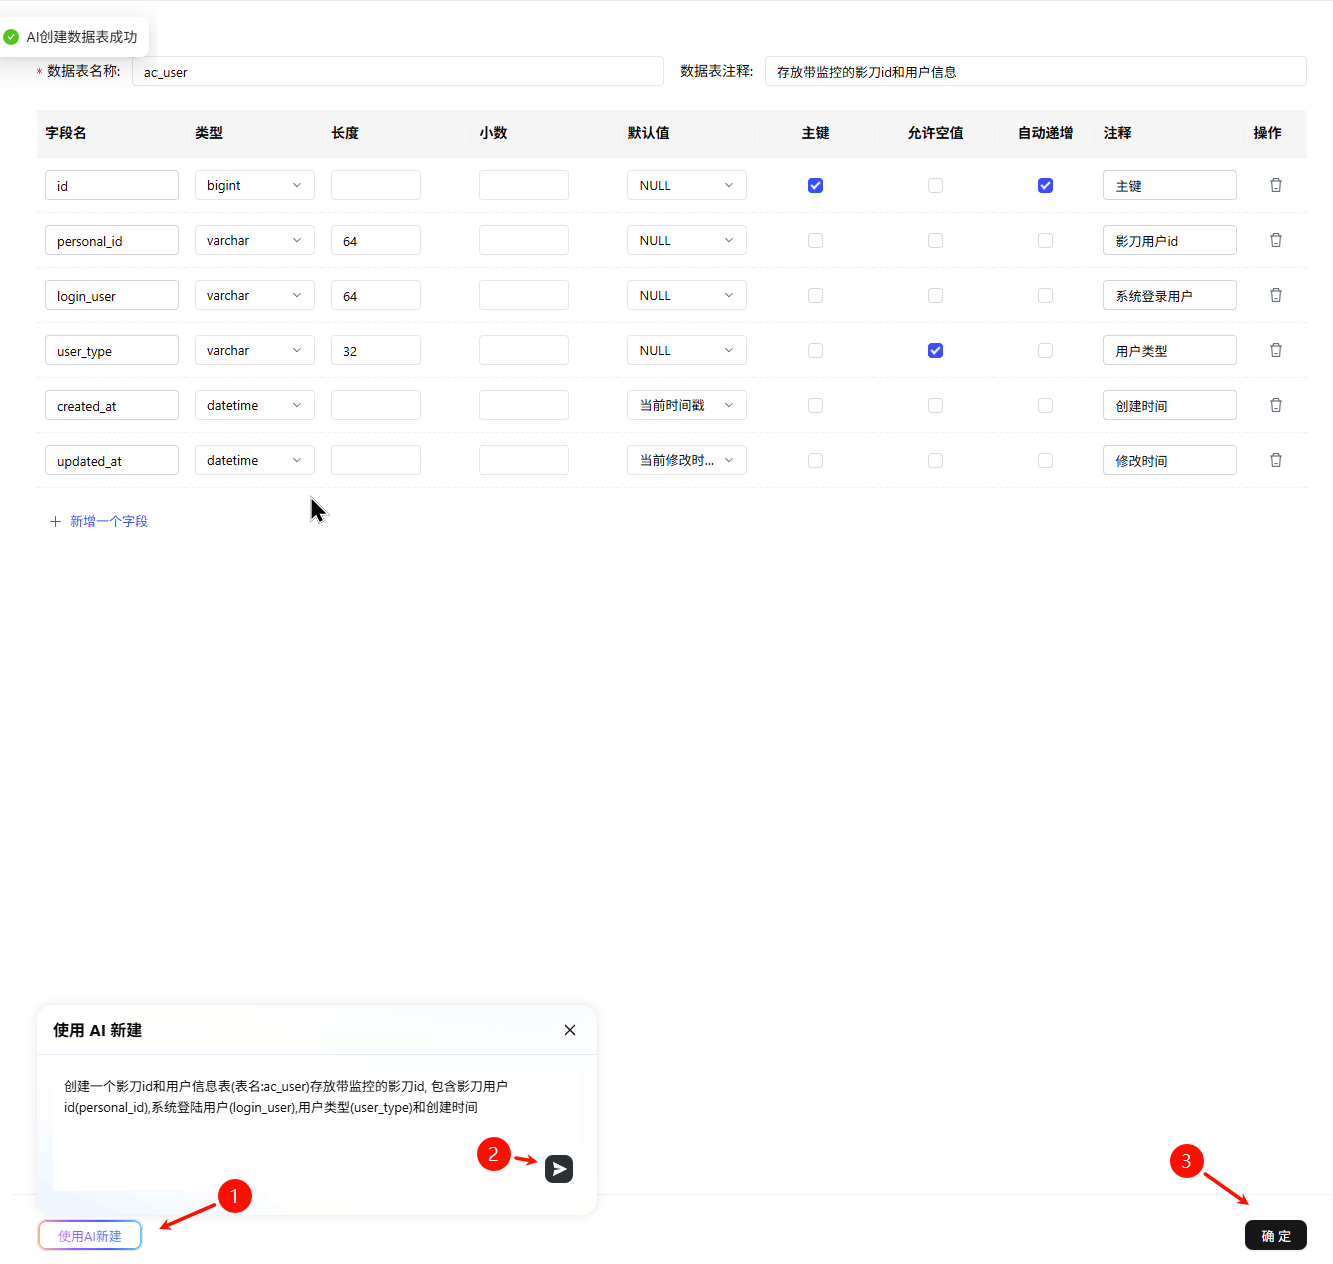Uncheck primary key for id row
1333x1264 pixels.
pos(815,185)
